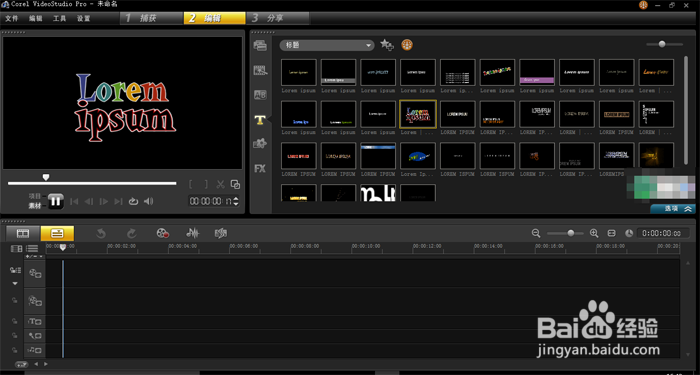This screenshot has width=700, height=375.
Task: Adjust the preview timecode stepper arrows
Action: [x=236, y=201]
